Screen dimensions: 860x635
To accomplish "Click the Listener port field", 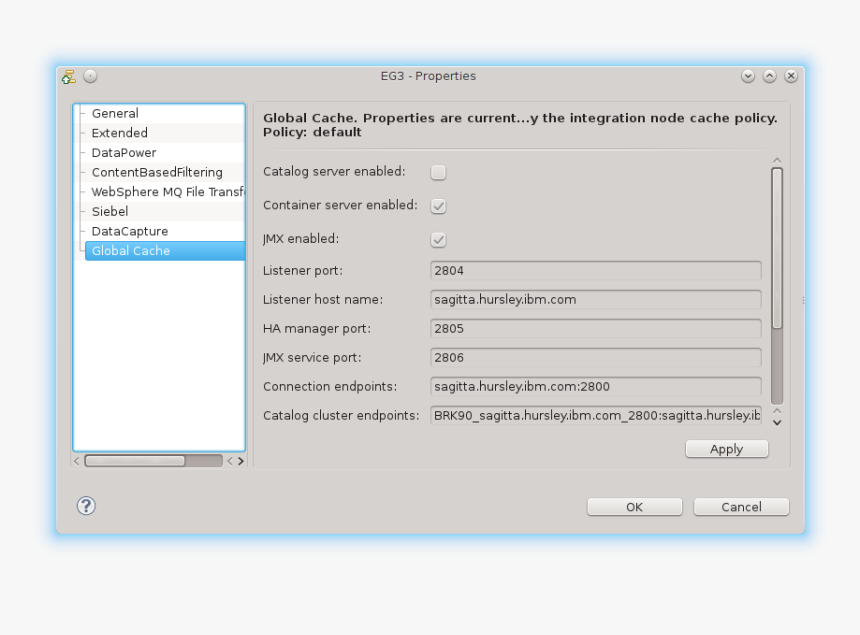I will tap(596, 270).
